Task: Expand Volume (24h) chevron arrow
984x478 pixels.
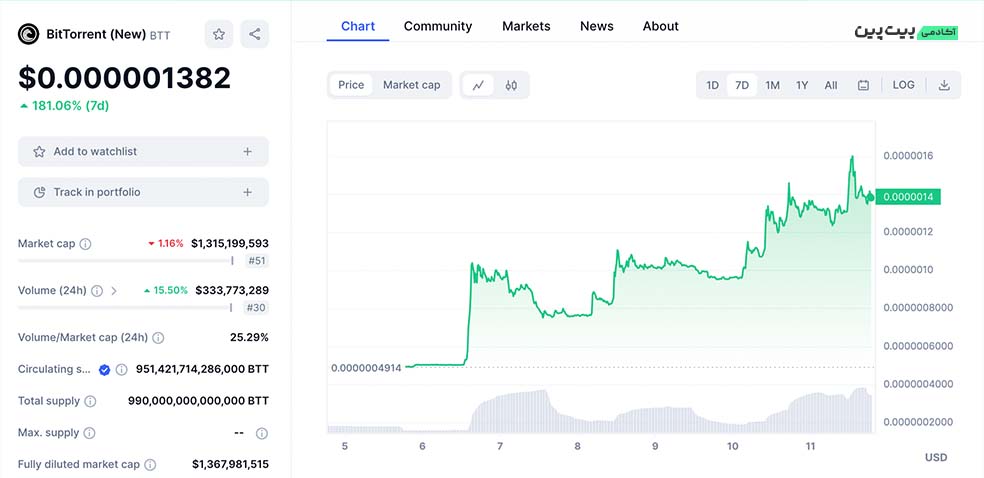Action: tap(114, 291)
